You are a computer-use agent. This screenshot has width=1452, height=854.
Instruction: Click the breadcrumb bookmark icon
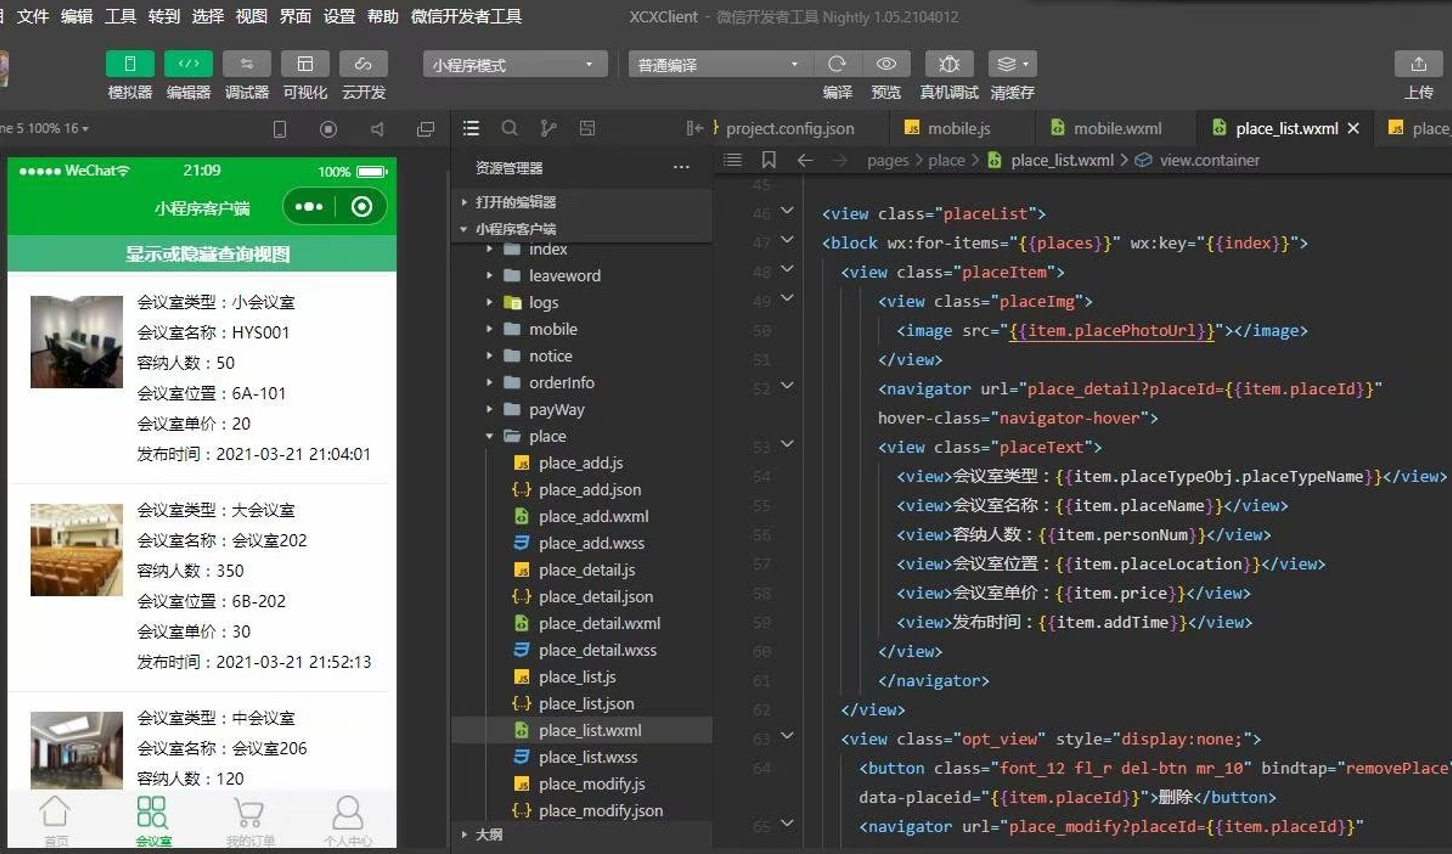768,160
